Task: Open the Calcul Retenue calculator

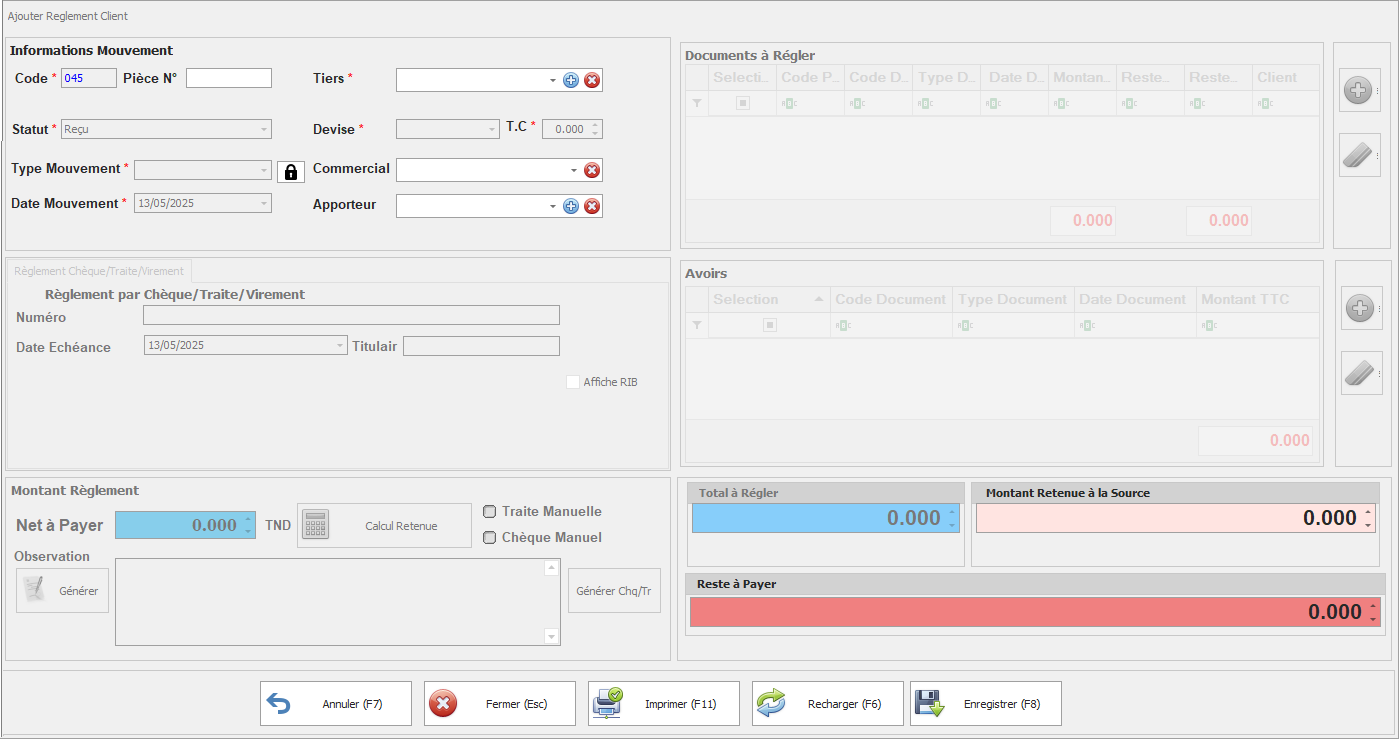Action: (384, 525)
